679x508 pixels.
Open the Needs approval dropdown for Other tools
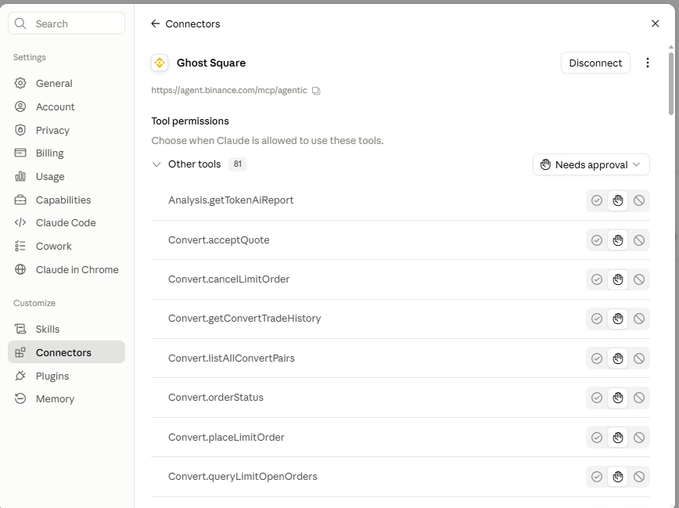click(x=591, y=165)
